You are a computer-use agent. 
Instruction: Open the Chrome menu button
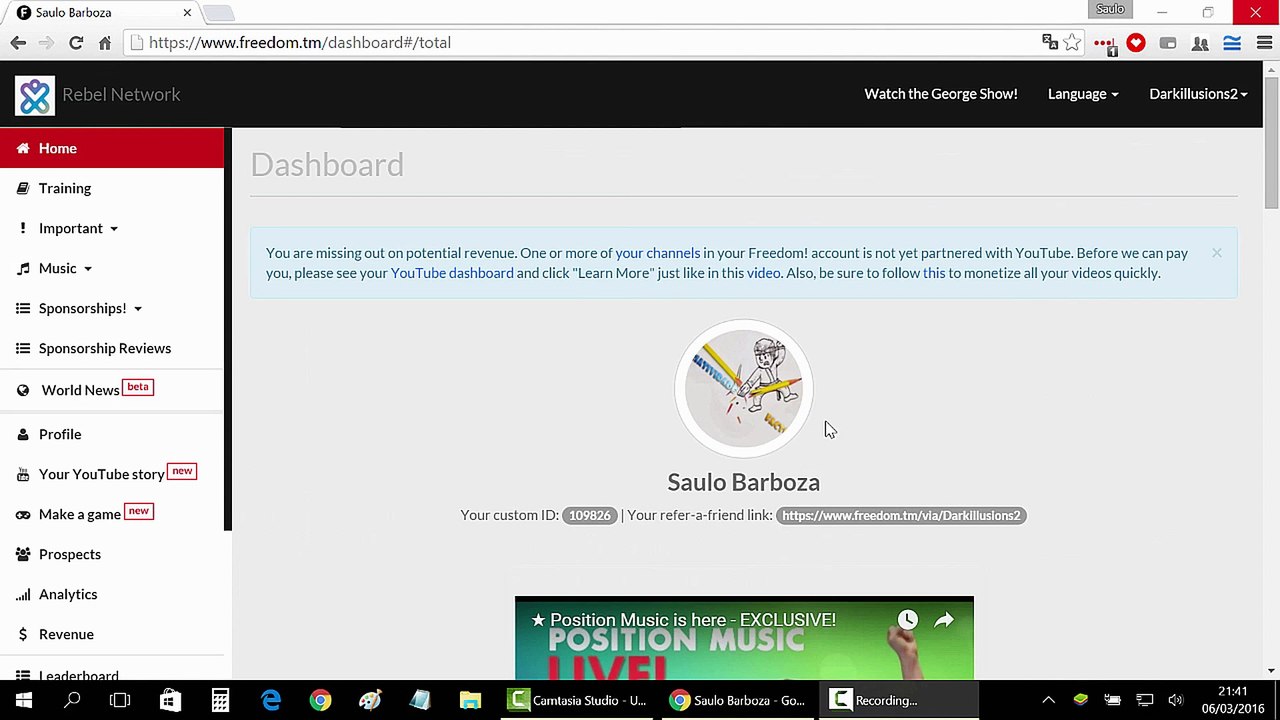point(1264,43)
